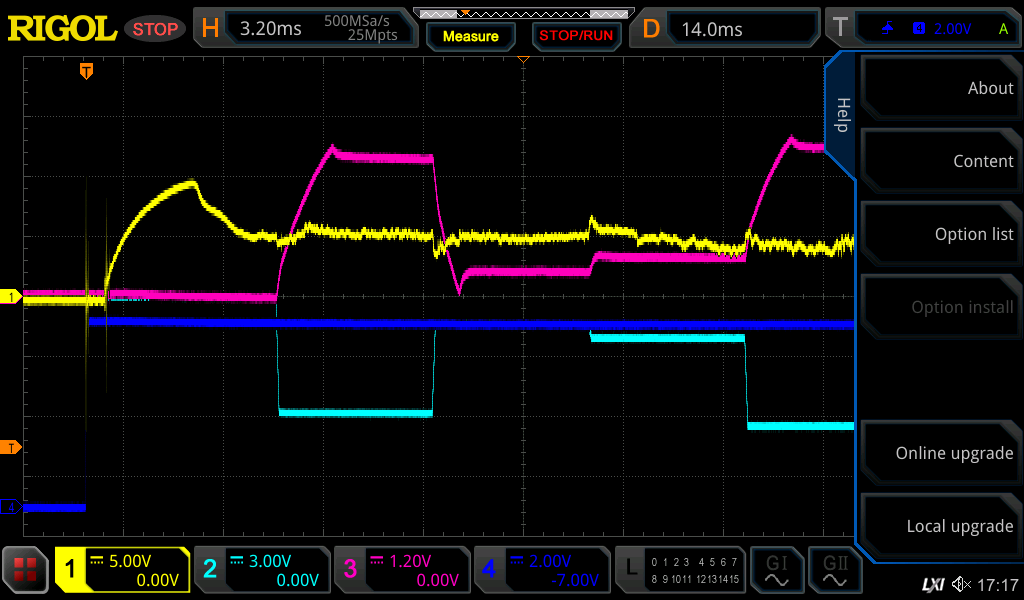Click the LXI network status icon
Viewport: 1024px width, 600px height.
click(932, 584)
